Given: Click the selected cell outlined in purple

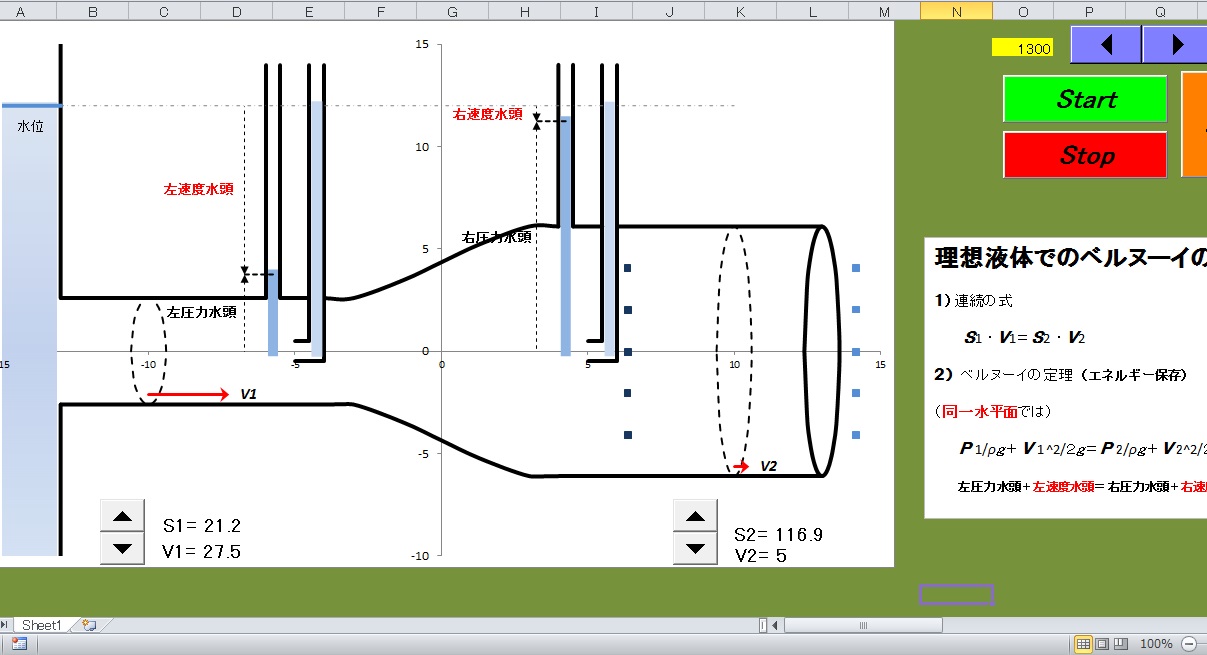Looking at the screenshot, I should pyautogui.click(x=956, y=595).
